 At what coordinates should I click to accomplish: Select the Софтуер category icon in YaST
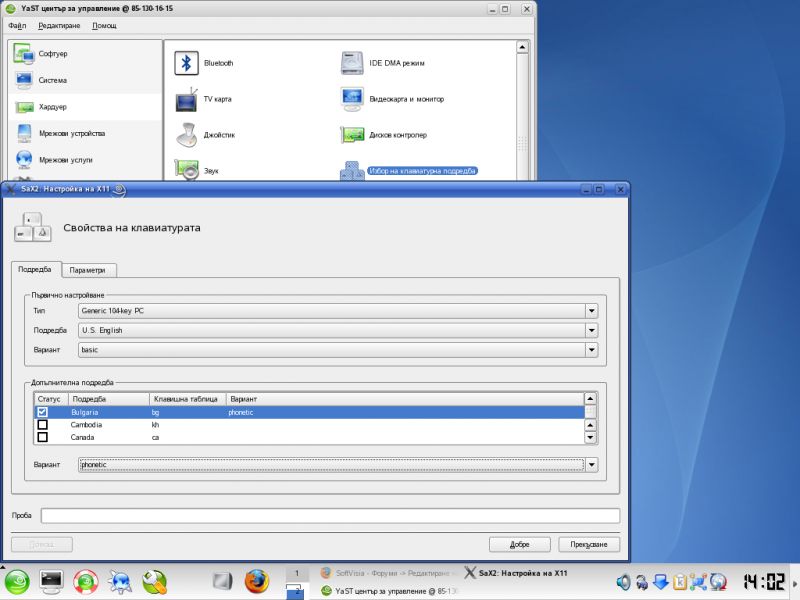click(23, 54)
